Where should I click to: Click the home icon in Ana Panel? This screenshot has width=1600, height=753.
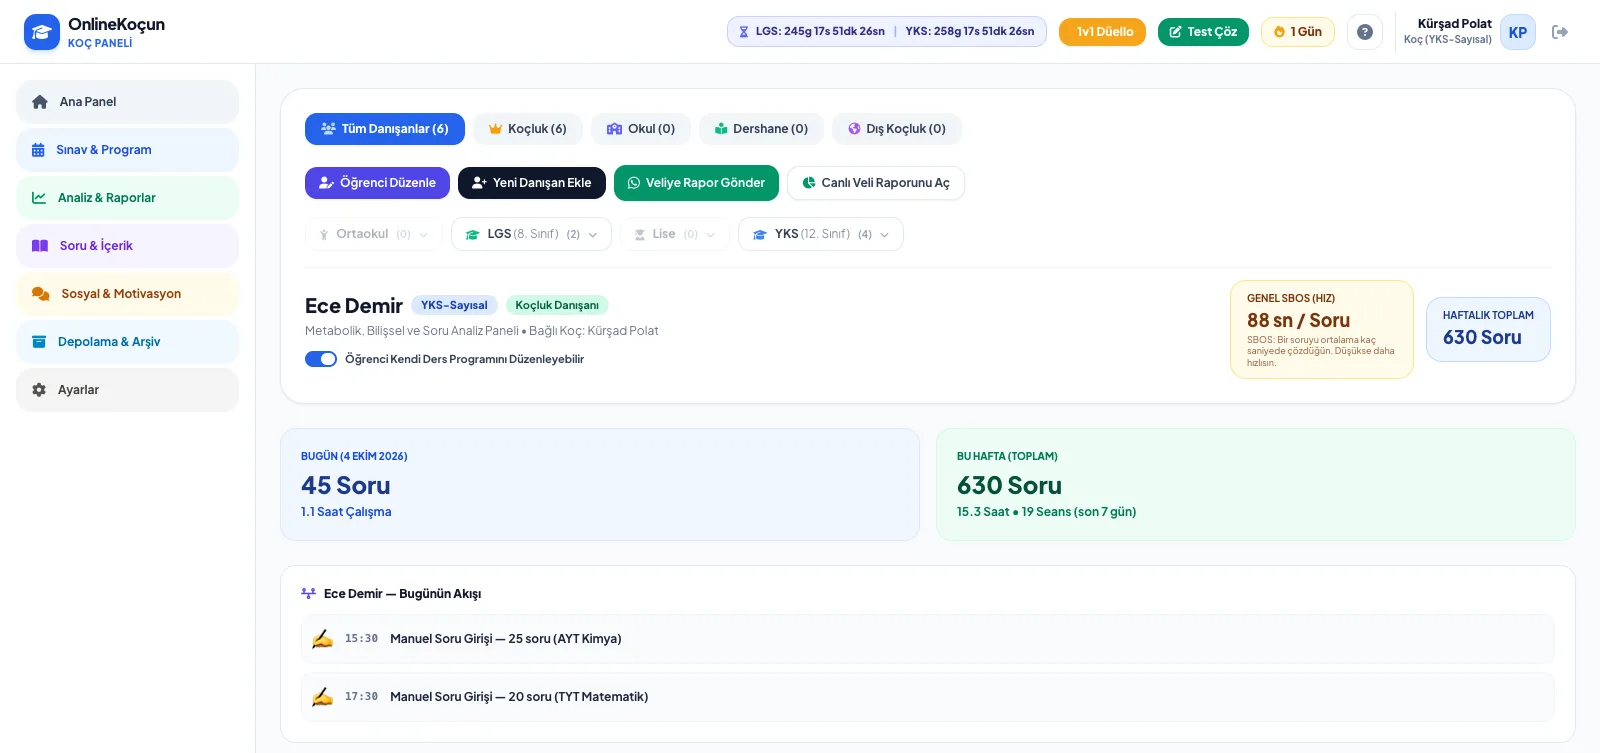pos(40,102)
